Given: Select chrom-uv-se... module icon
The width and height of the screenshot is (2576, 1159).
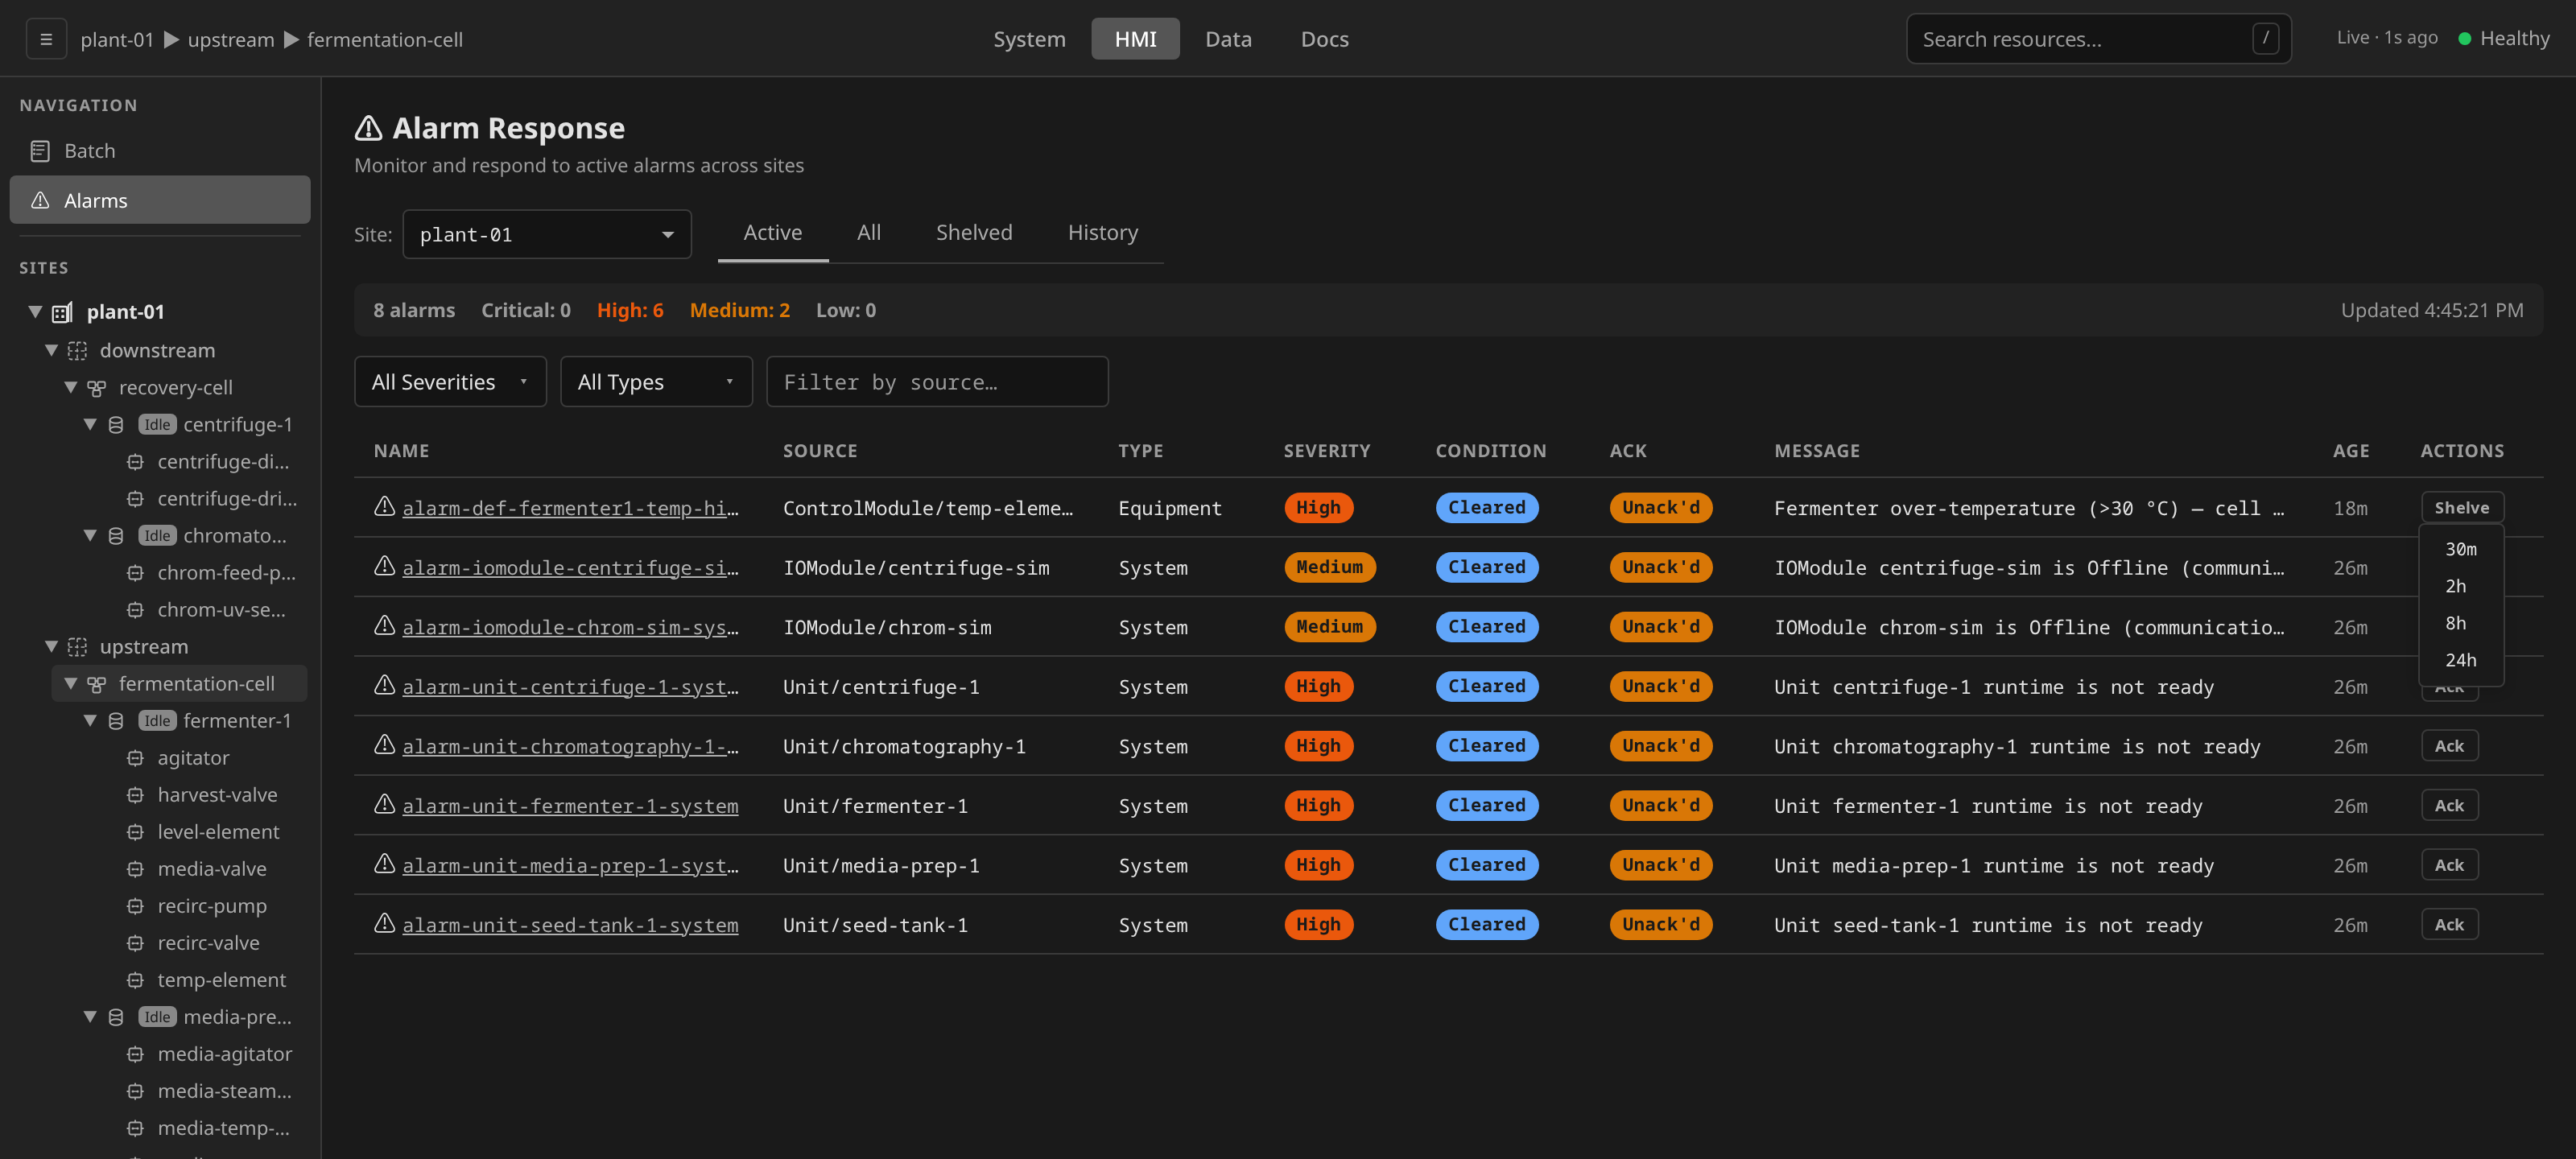Looking at the screenshot, I should tap(135, 609).
